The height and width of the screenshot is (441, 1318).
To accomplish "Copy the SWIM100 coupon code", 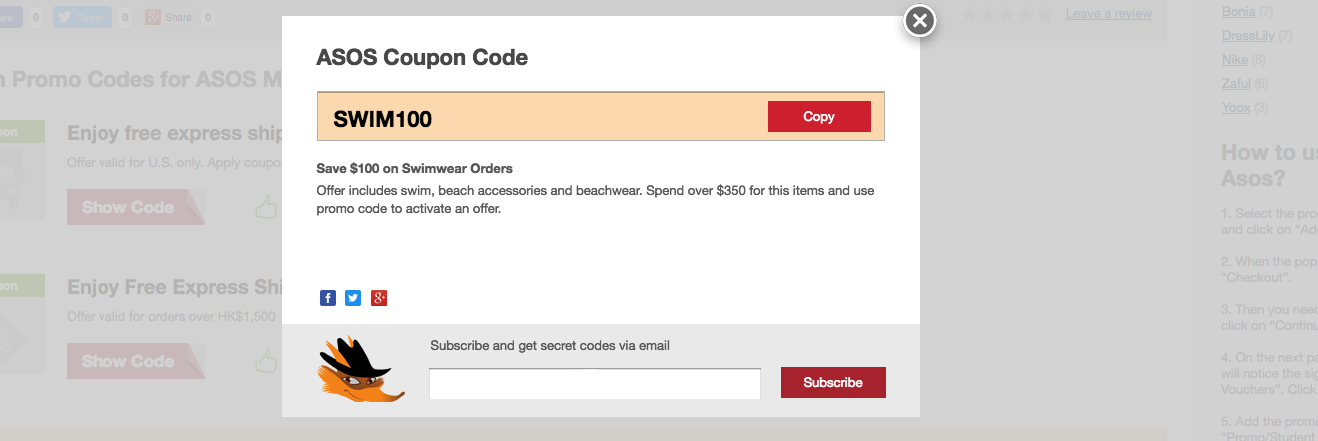I will [x=819, y=116].
